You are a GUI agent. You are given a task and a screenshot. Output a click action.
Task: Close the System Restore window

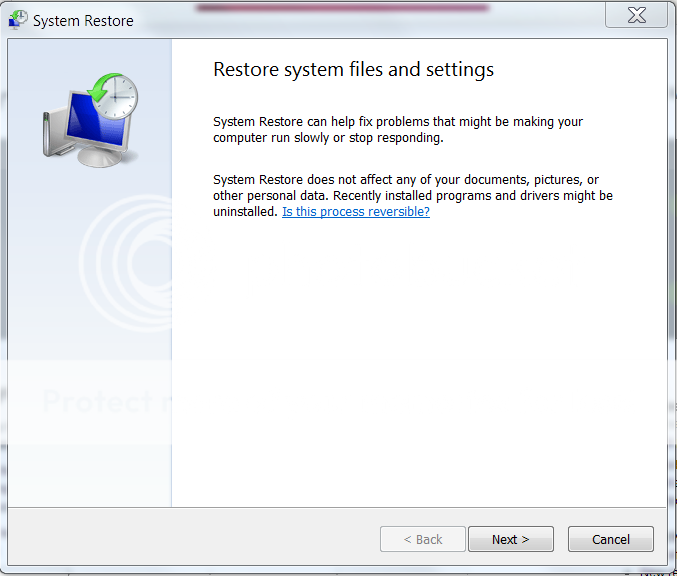[636, 15]
